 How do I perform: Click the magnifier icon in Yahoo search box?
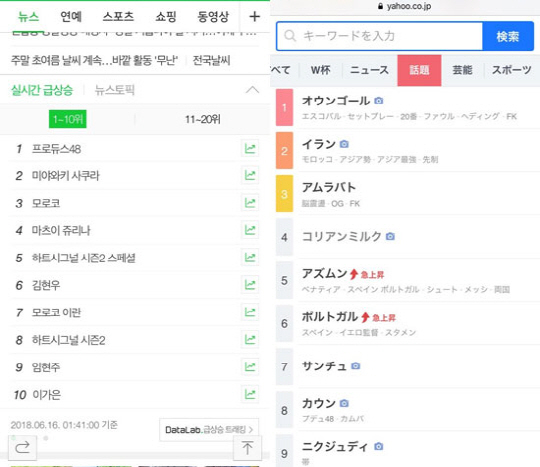[290, 36]
